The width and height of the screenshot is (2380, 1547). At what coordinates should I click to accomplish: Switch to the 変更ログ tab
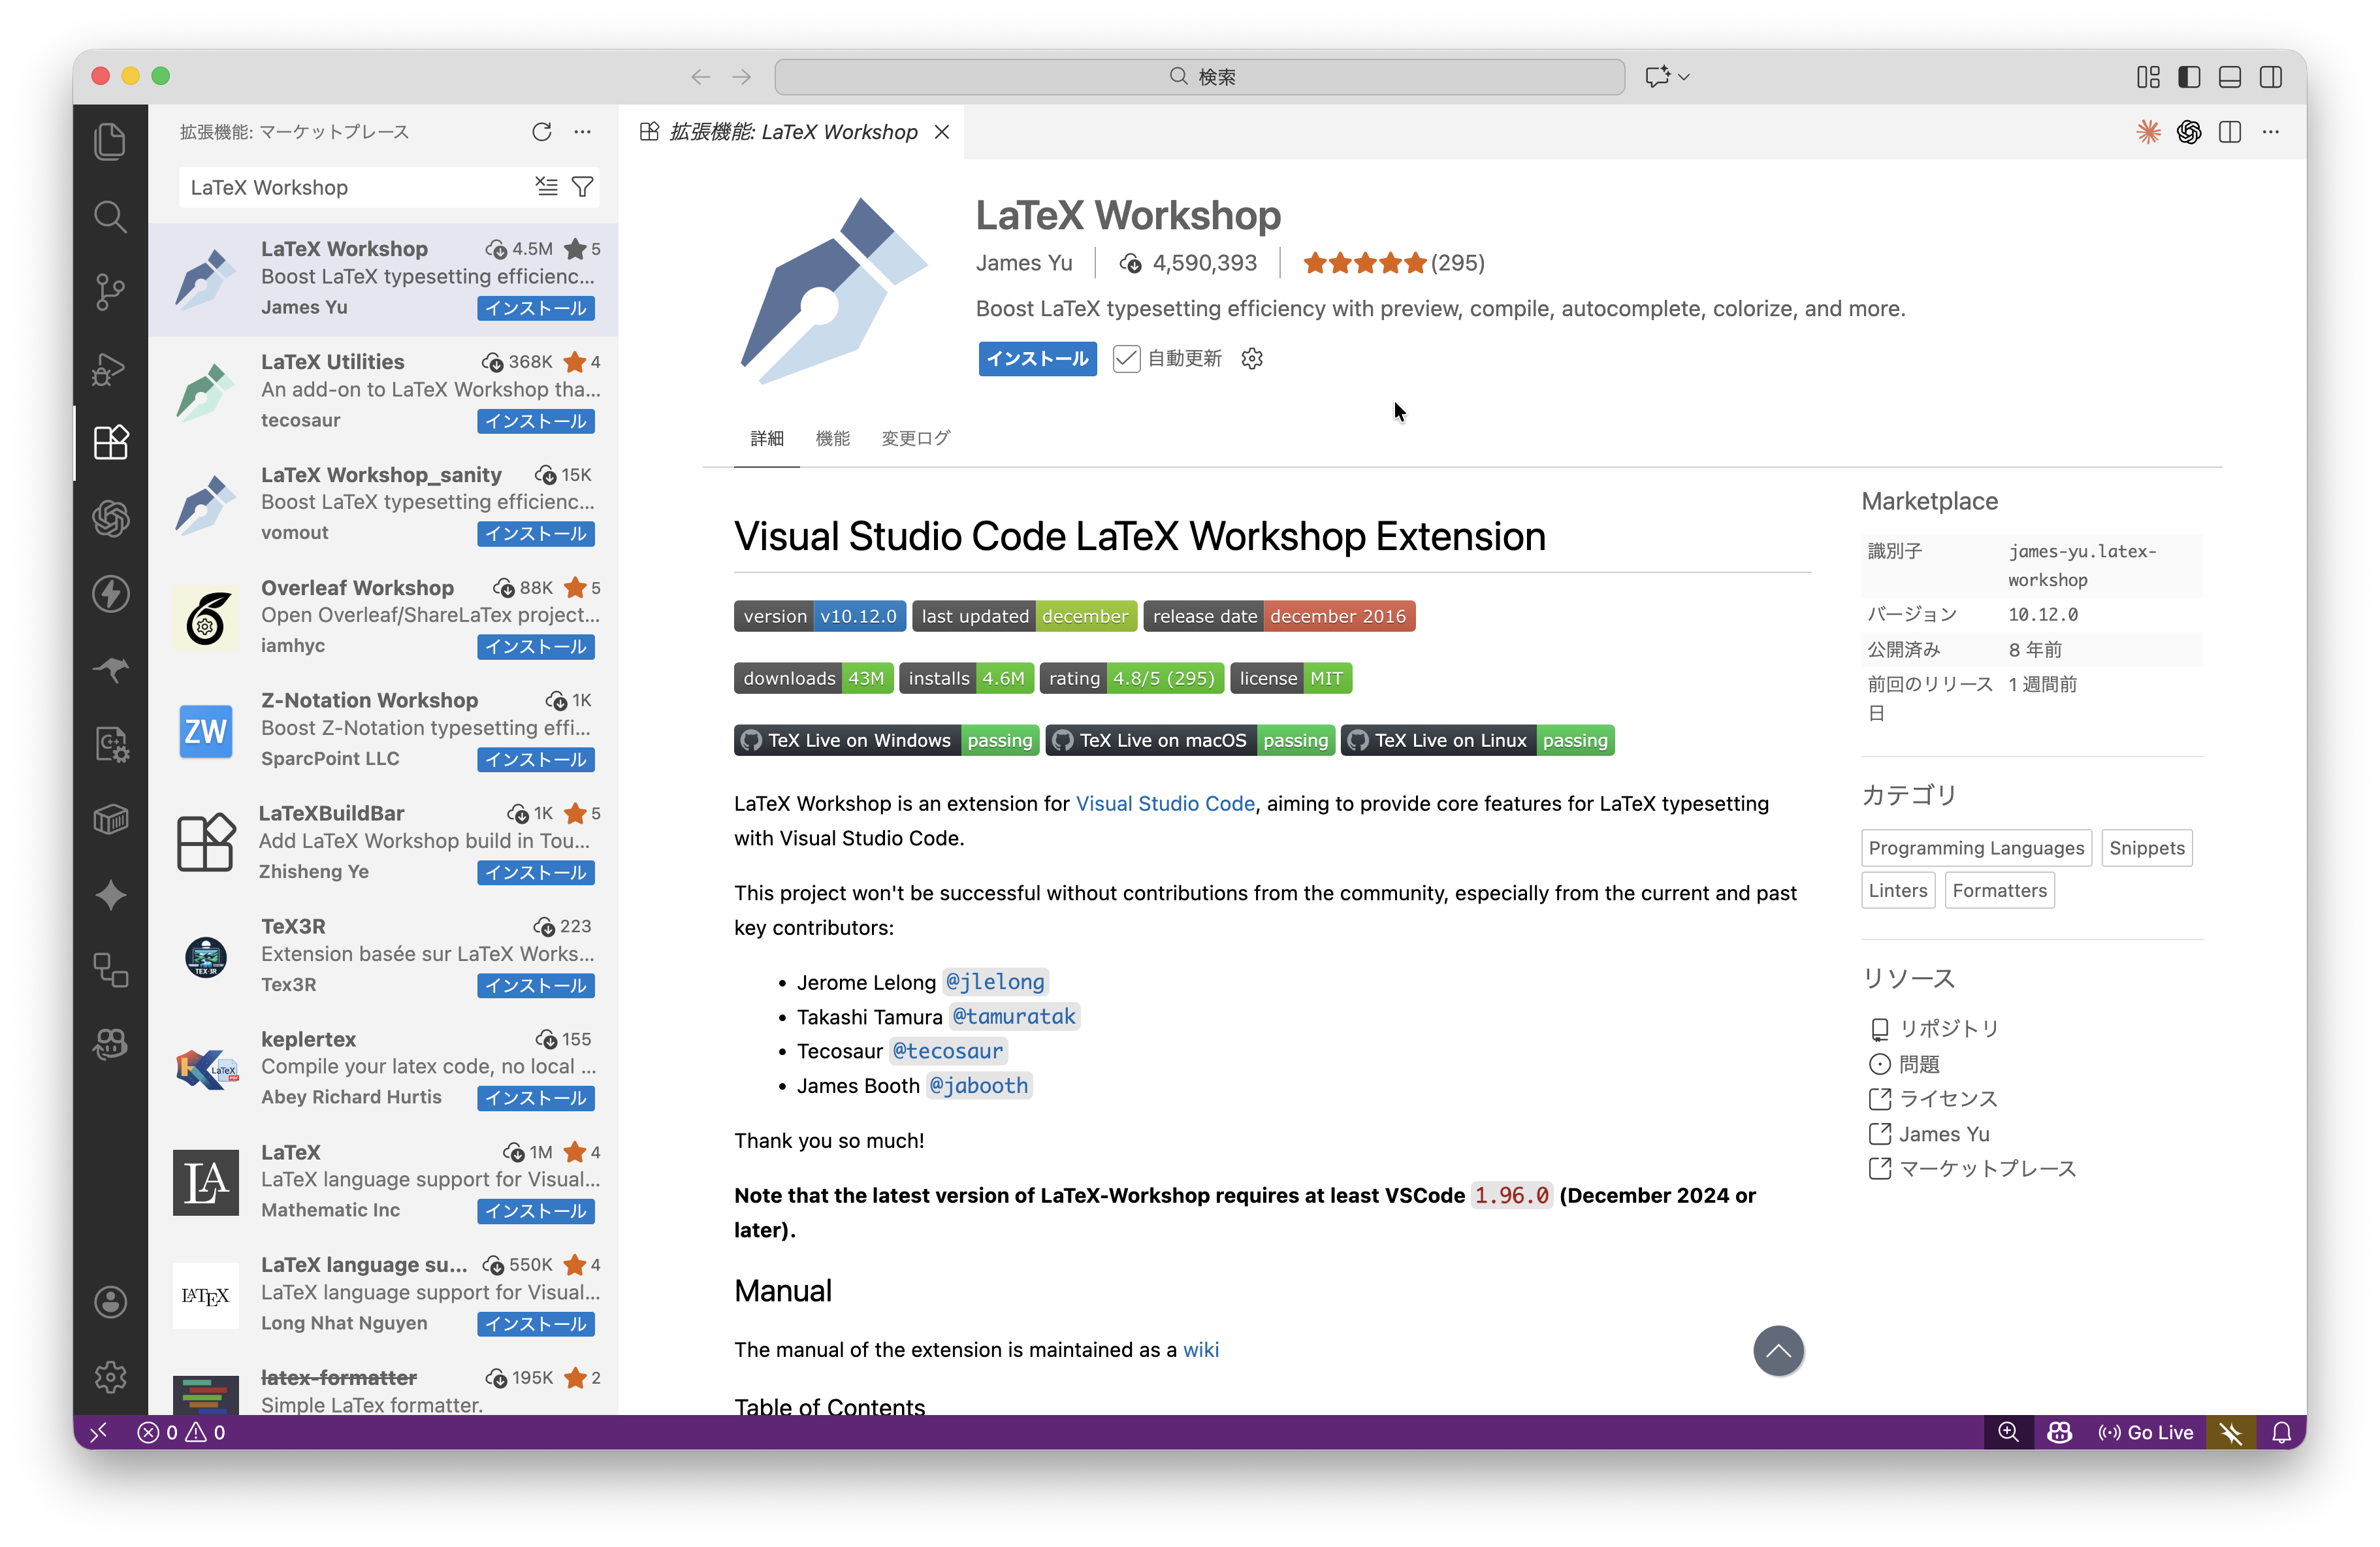[915, 438]
